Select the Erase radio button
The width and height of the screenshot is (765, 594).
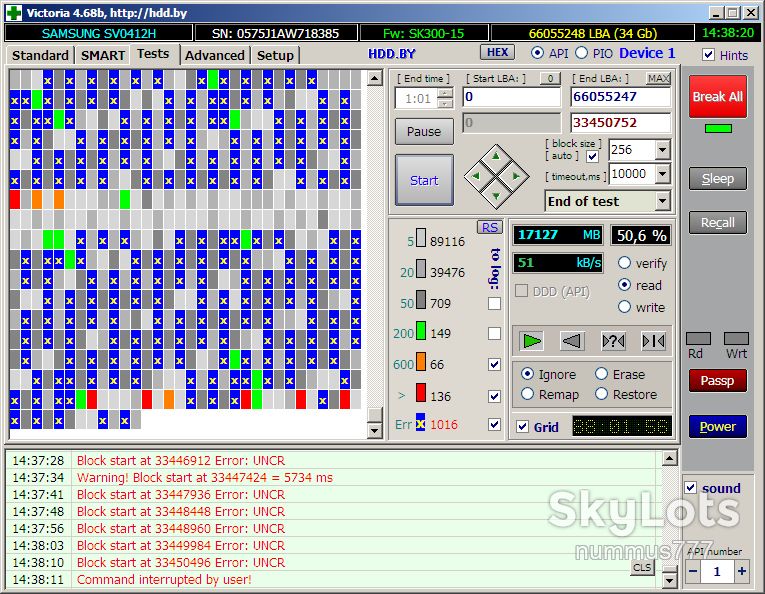pyautogui.click(x=602, y=374)
